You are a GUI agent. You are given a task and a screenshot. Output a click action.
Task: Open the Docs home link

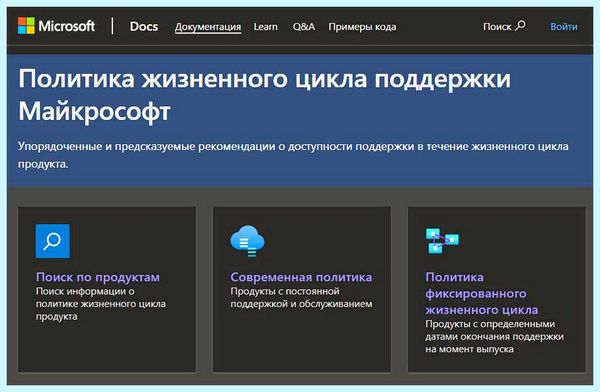tap(144, 26)
